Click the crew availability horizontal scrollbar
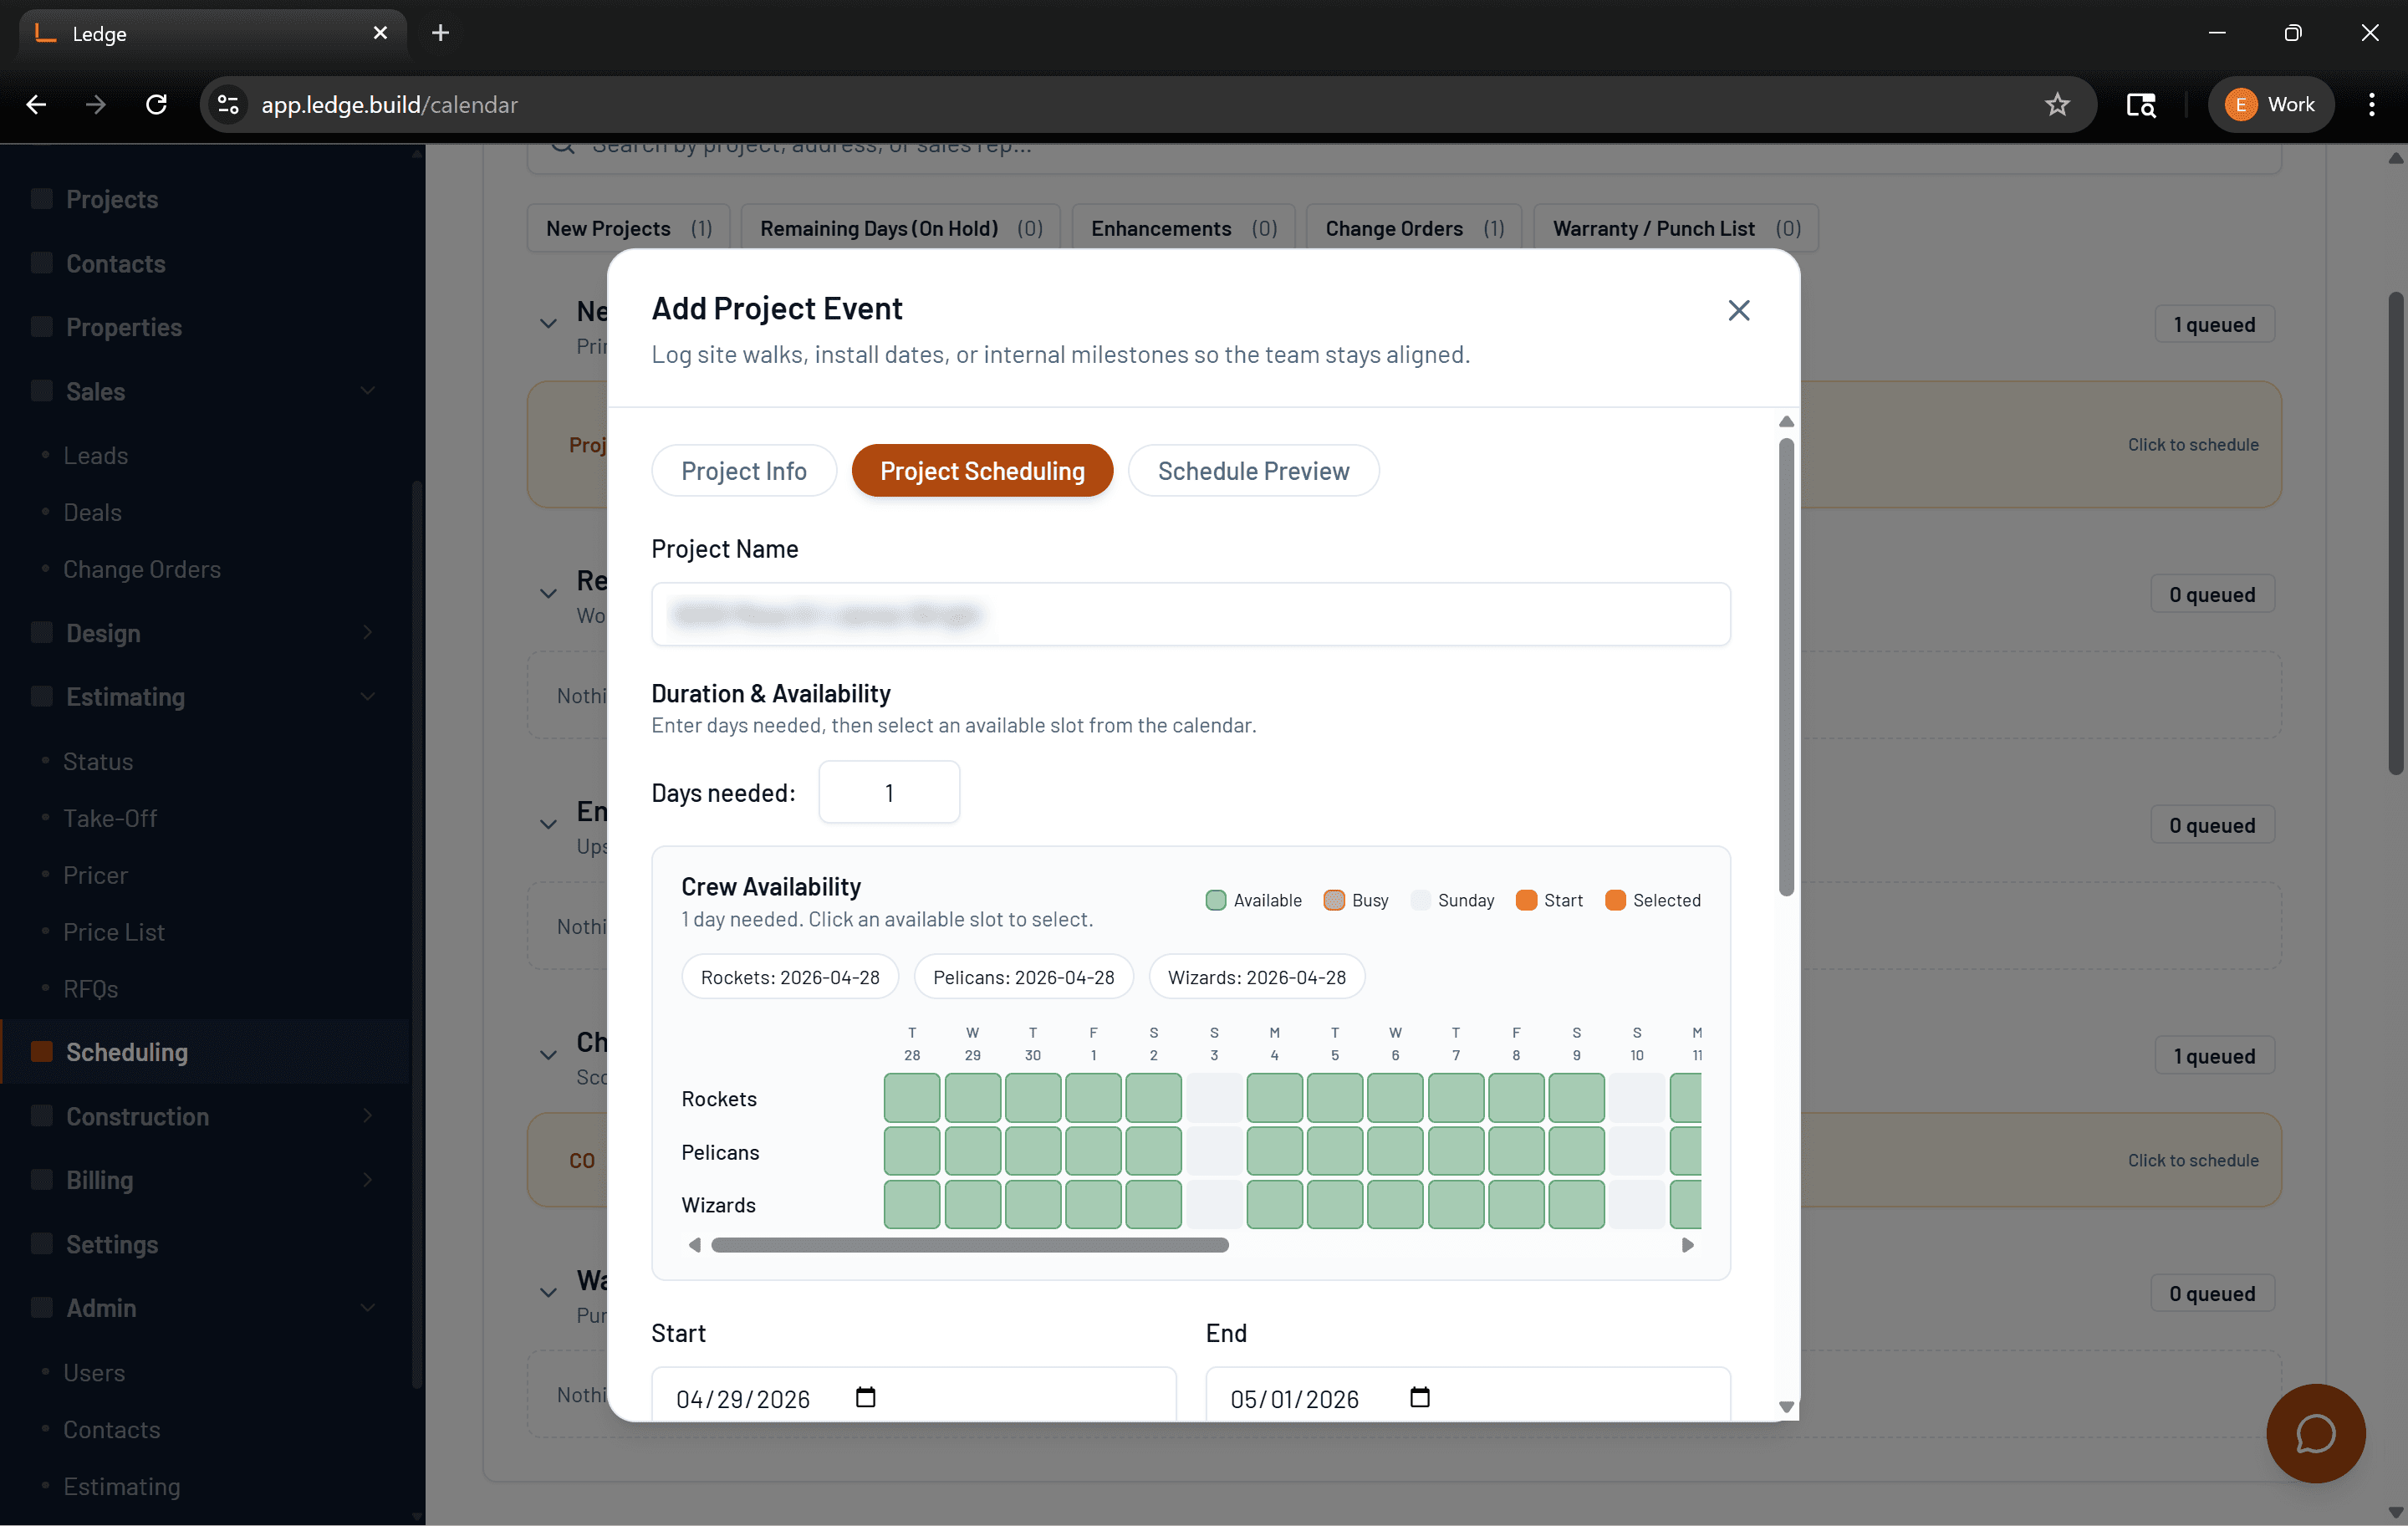Image resolution: width=2408 pixels, height=1526 pixels. tap(969, 1245)
